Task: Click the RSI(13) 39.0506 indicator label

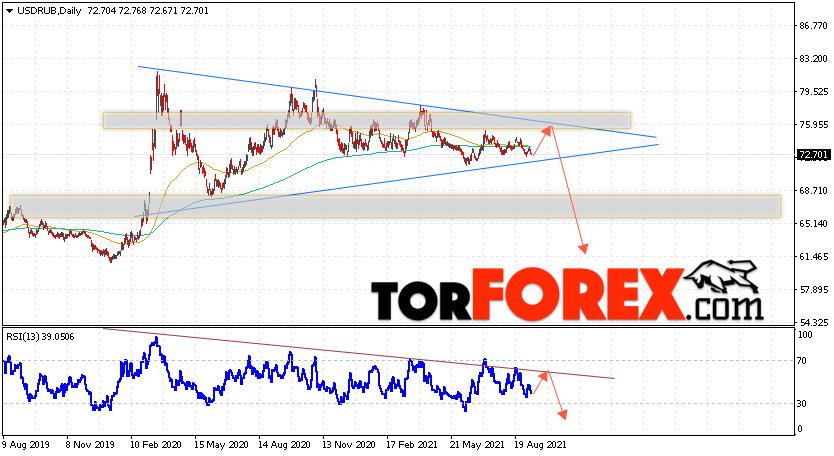Action: pos(40,337)
